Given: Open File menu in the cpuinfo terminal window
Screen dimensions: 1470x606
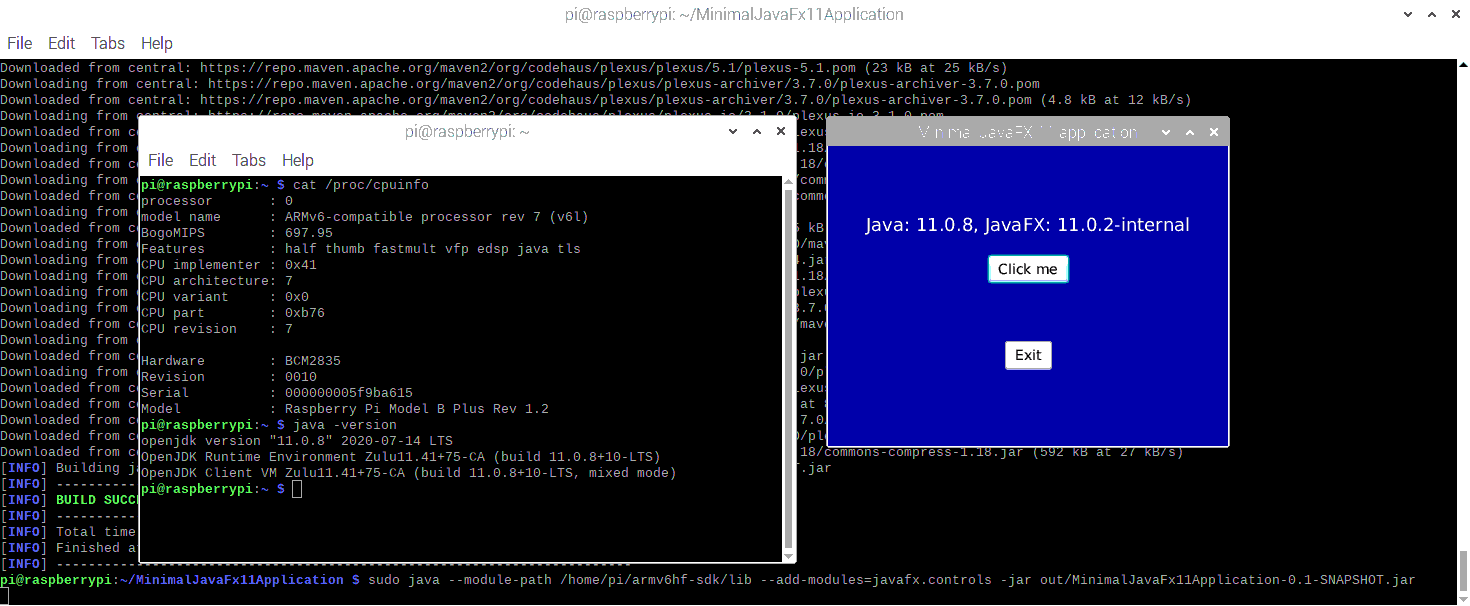Looking at the screenshot, I should tap(161, 160).
